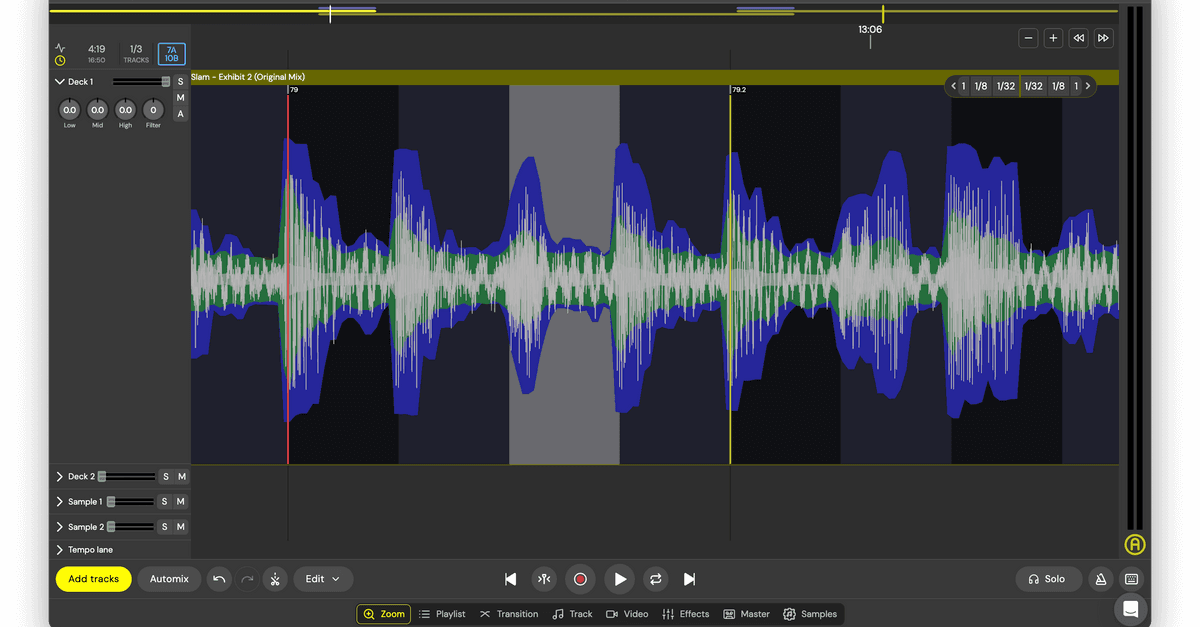The image size is (1200, 627).
Task: Collapse the Deck 1 panel
Action: pyautogui.click(x=60, y=82)
